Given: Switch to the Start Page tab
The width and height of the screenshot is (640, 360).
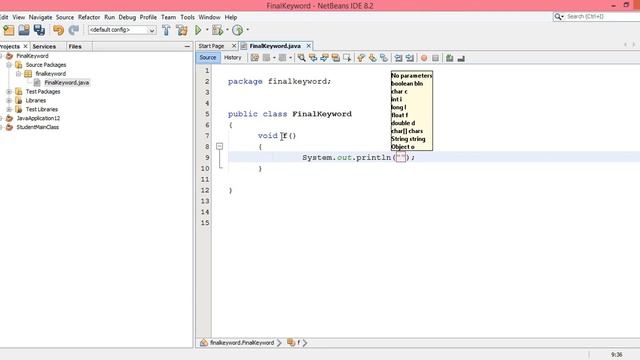Looking at the screenshot, I should (x=211, y=46).
